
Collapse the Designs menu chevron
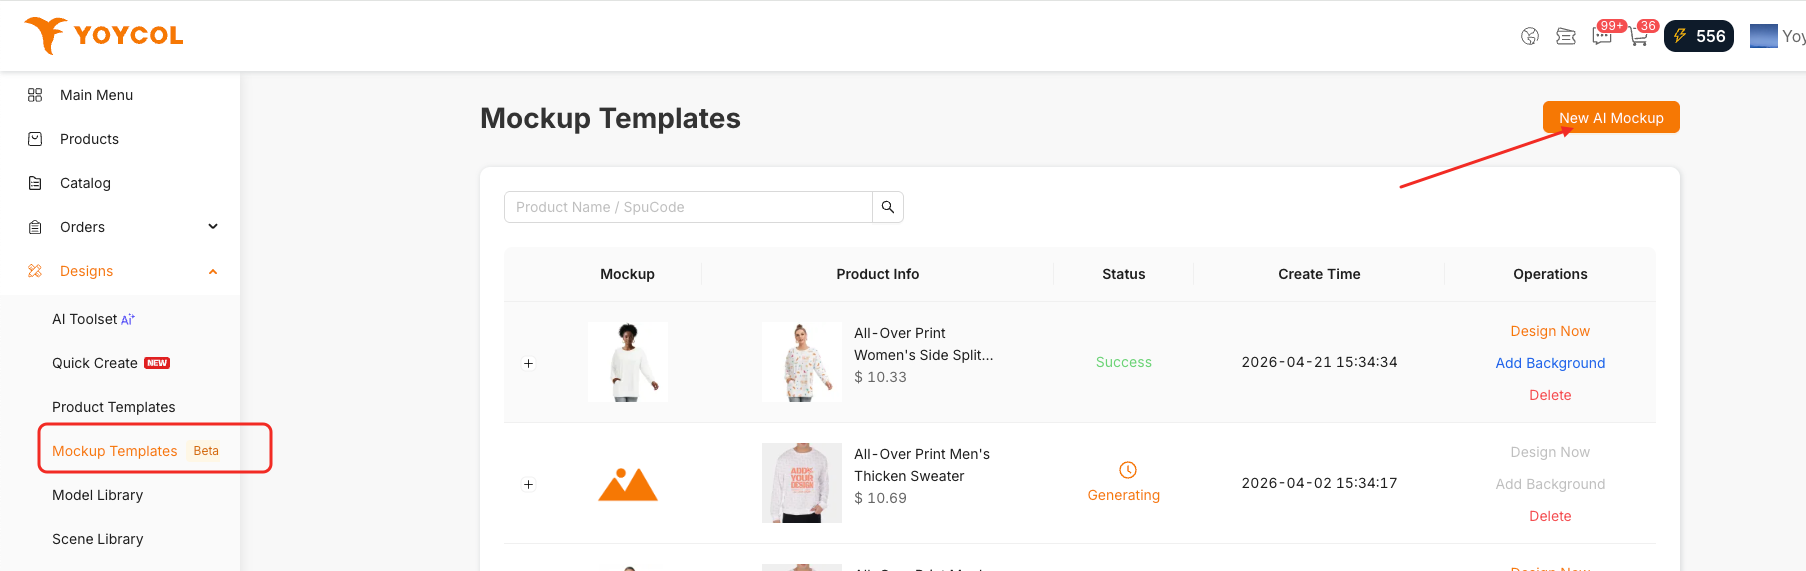point(213,272)
